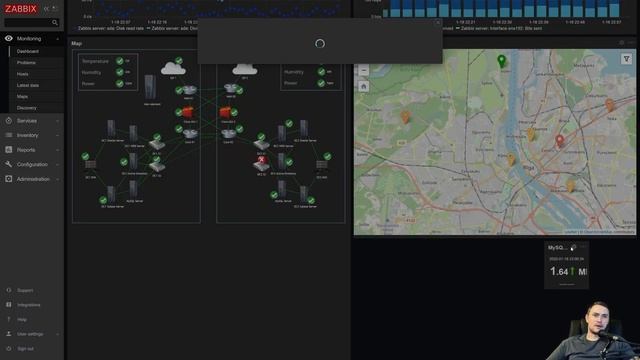Click the Inventory list icon

(x=9, y=135)
